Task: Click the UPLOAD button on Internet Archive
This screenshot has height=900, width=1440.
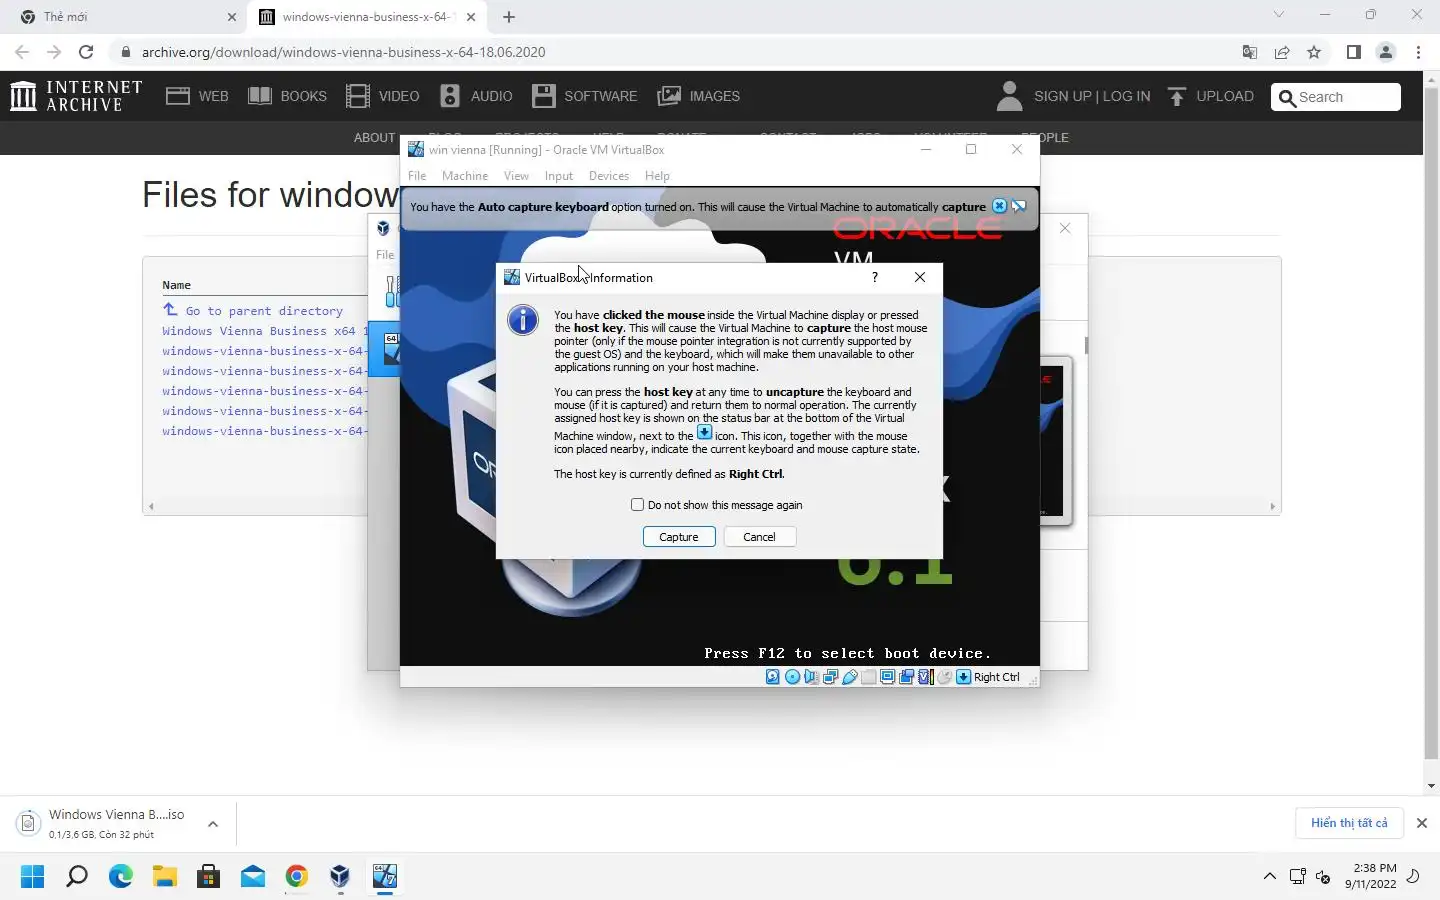Action: click(x=1210, y=96)
